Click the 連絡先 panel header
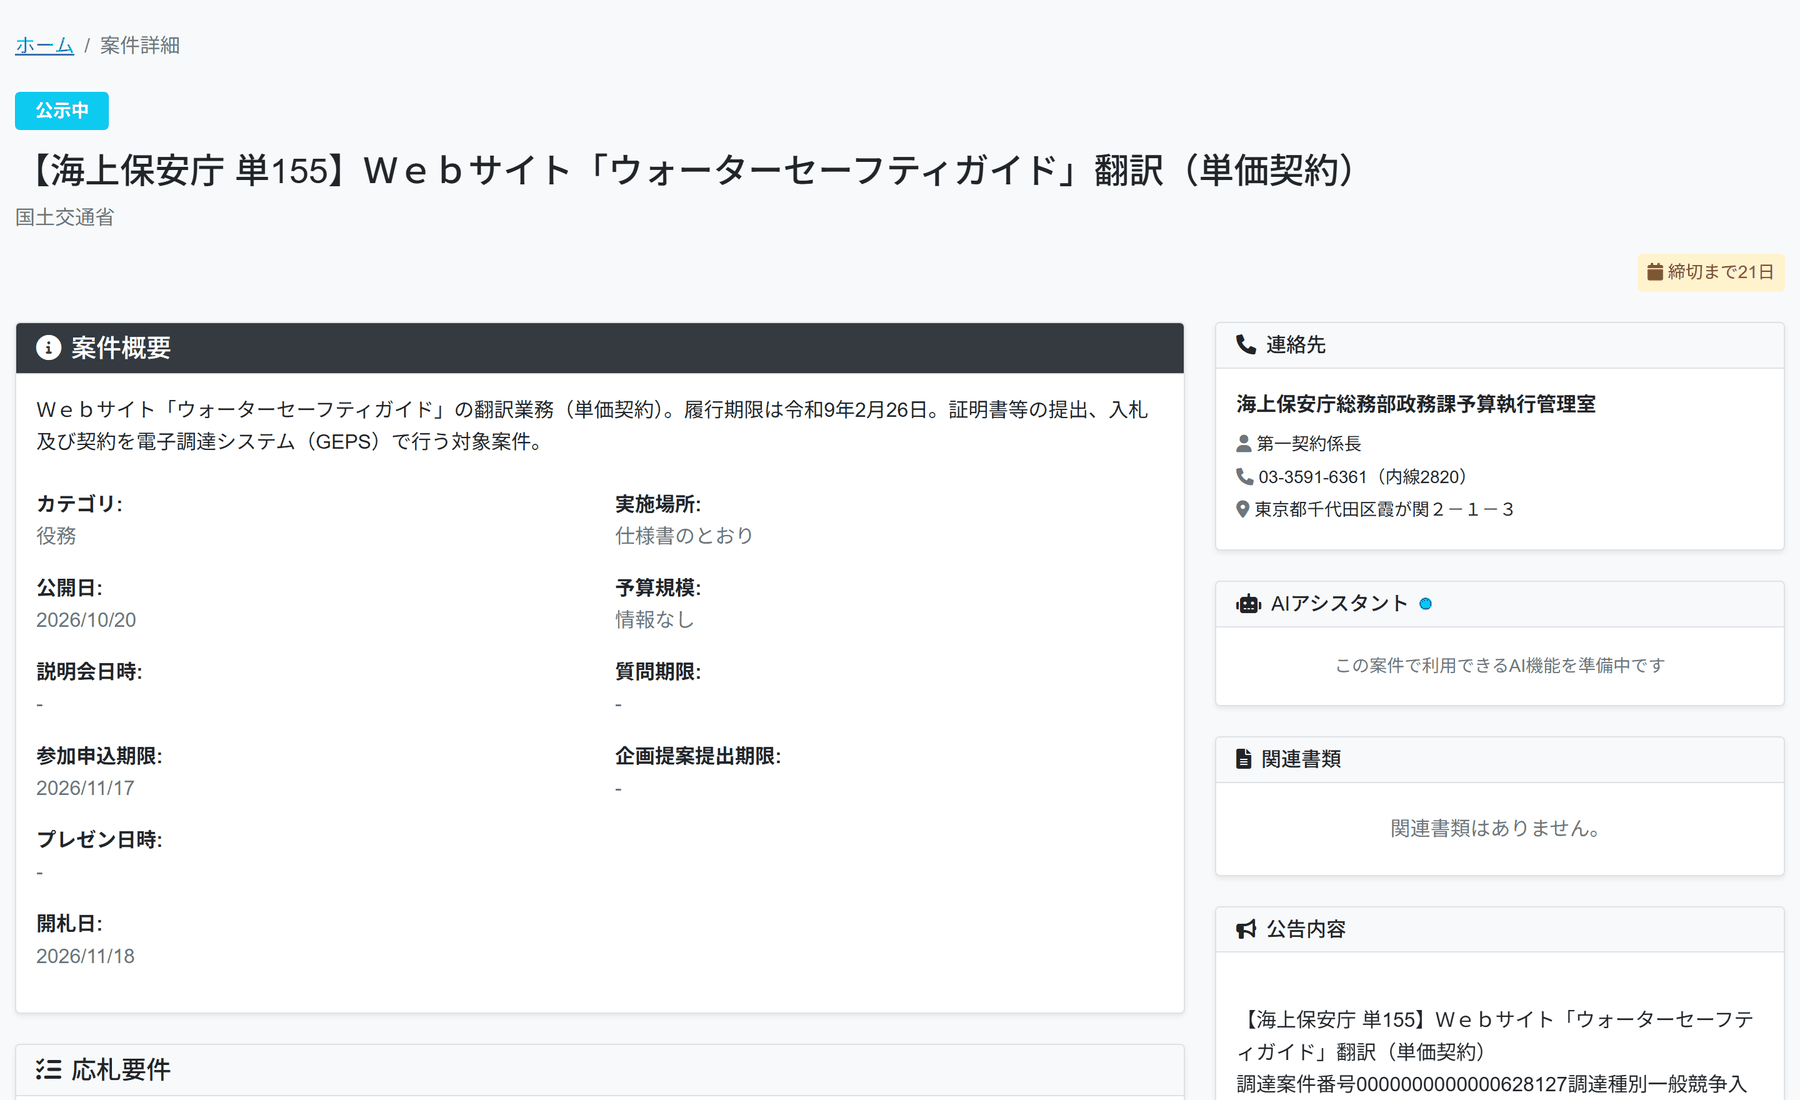The image size is (1800, 1100). pos(1500,345)
